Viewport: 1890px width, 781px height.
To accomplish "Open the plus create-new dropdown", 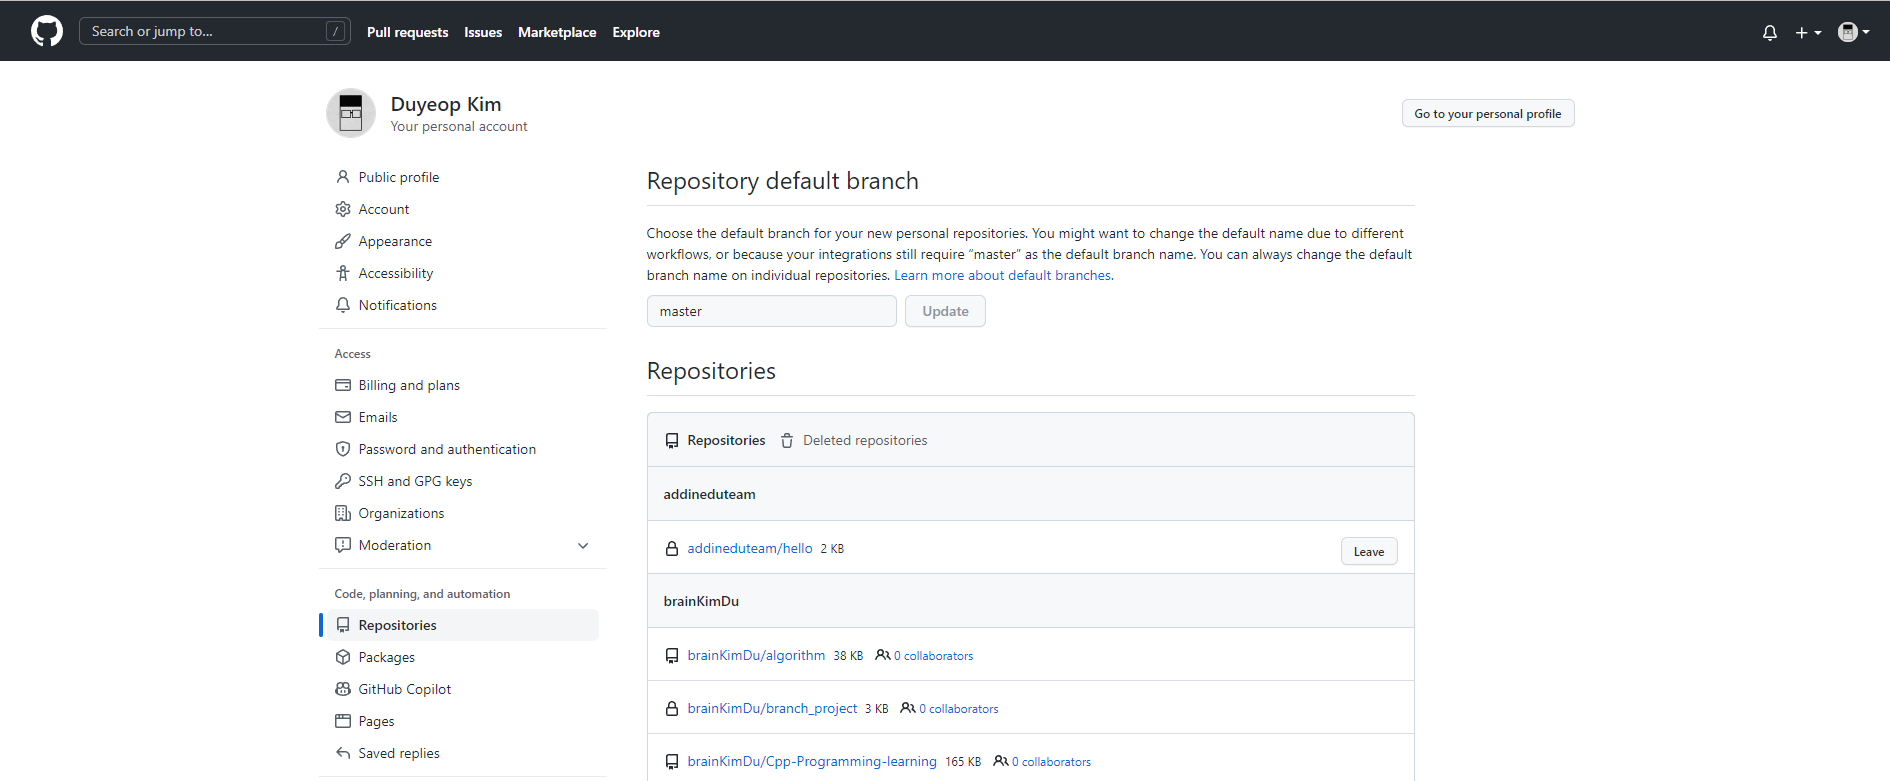I will click(x=1808, y=32).
